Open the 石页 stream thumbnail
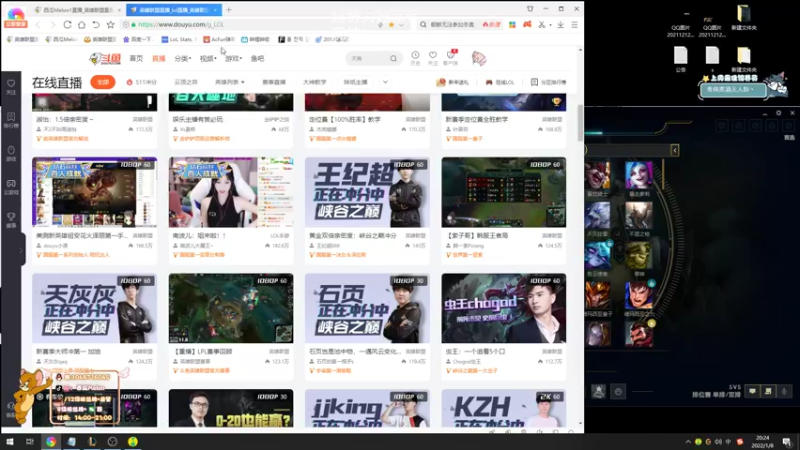 [x=367, y=308]
